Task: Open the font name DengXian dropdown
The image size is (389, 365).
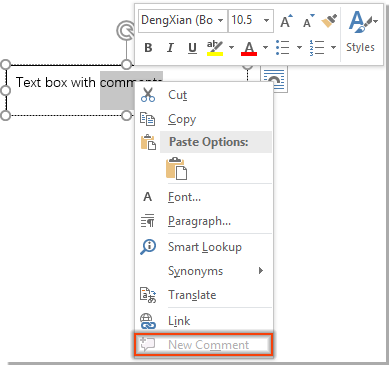Action: coord(220,21)
